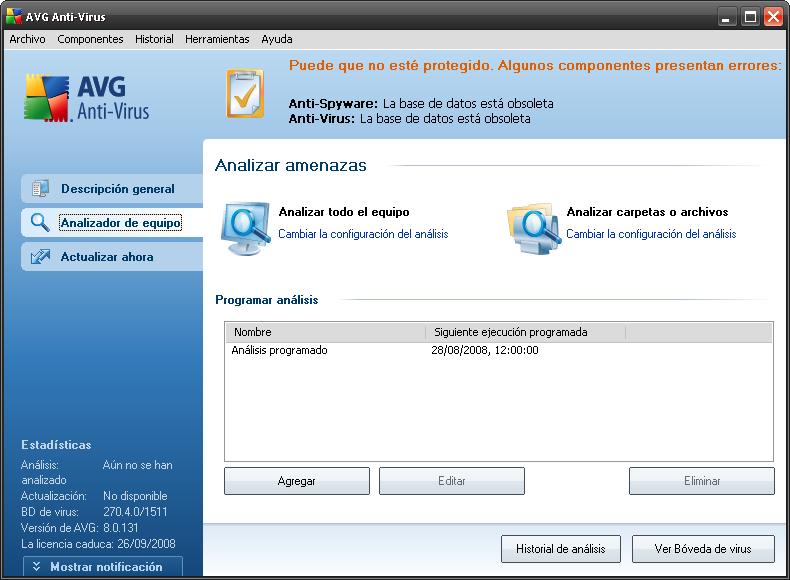Open the Componentes menu
790x580 pixels.
coord(90,39)
